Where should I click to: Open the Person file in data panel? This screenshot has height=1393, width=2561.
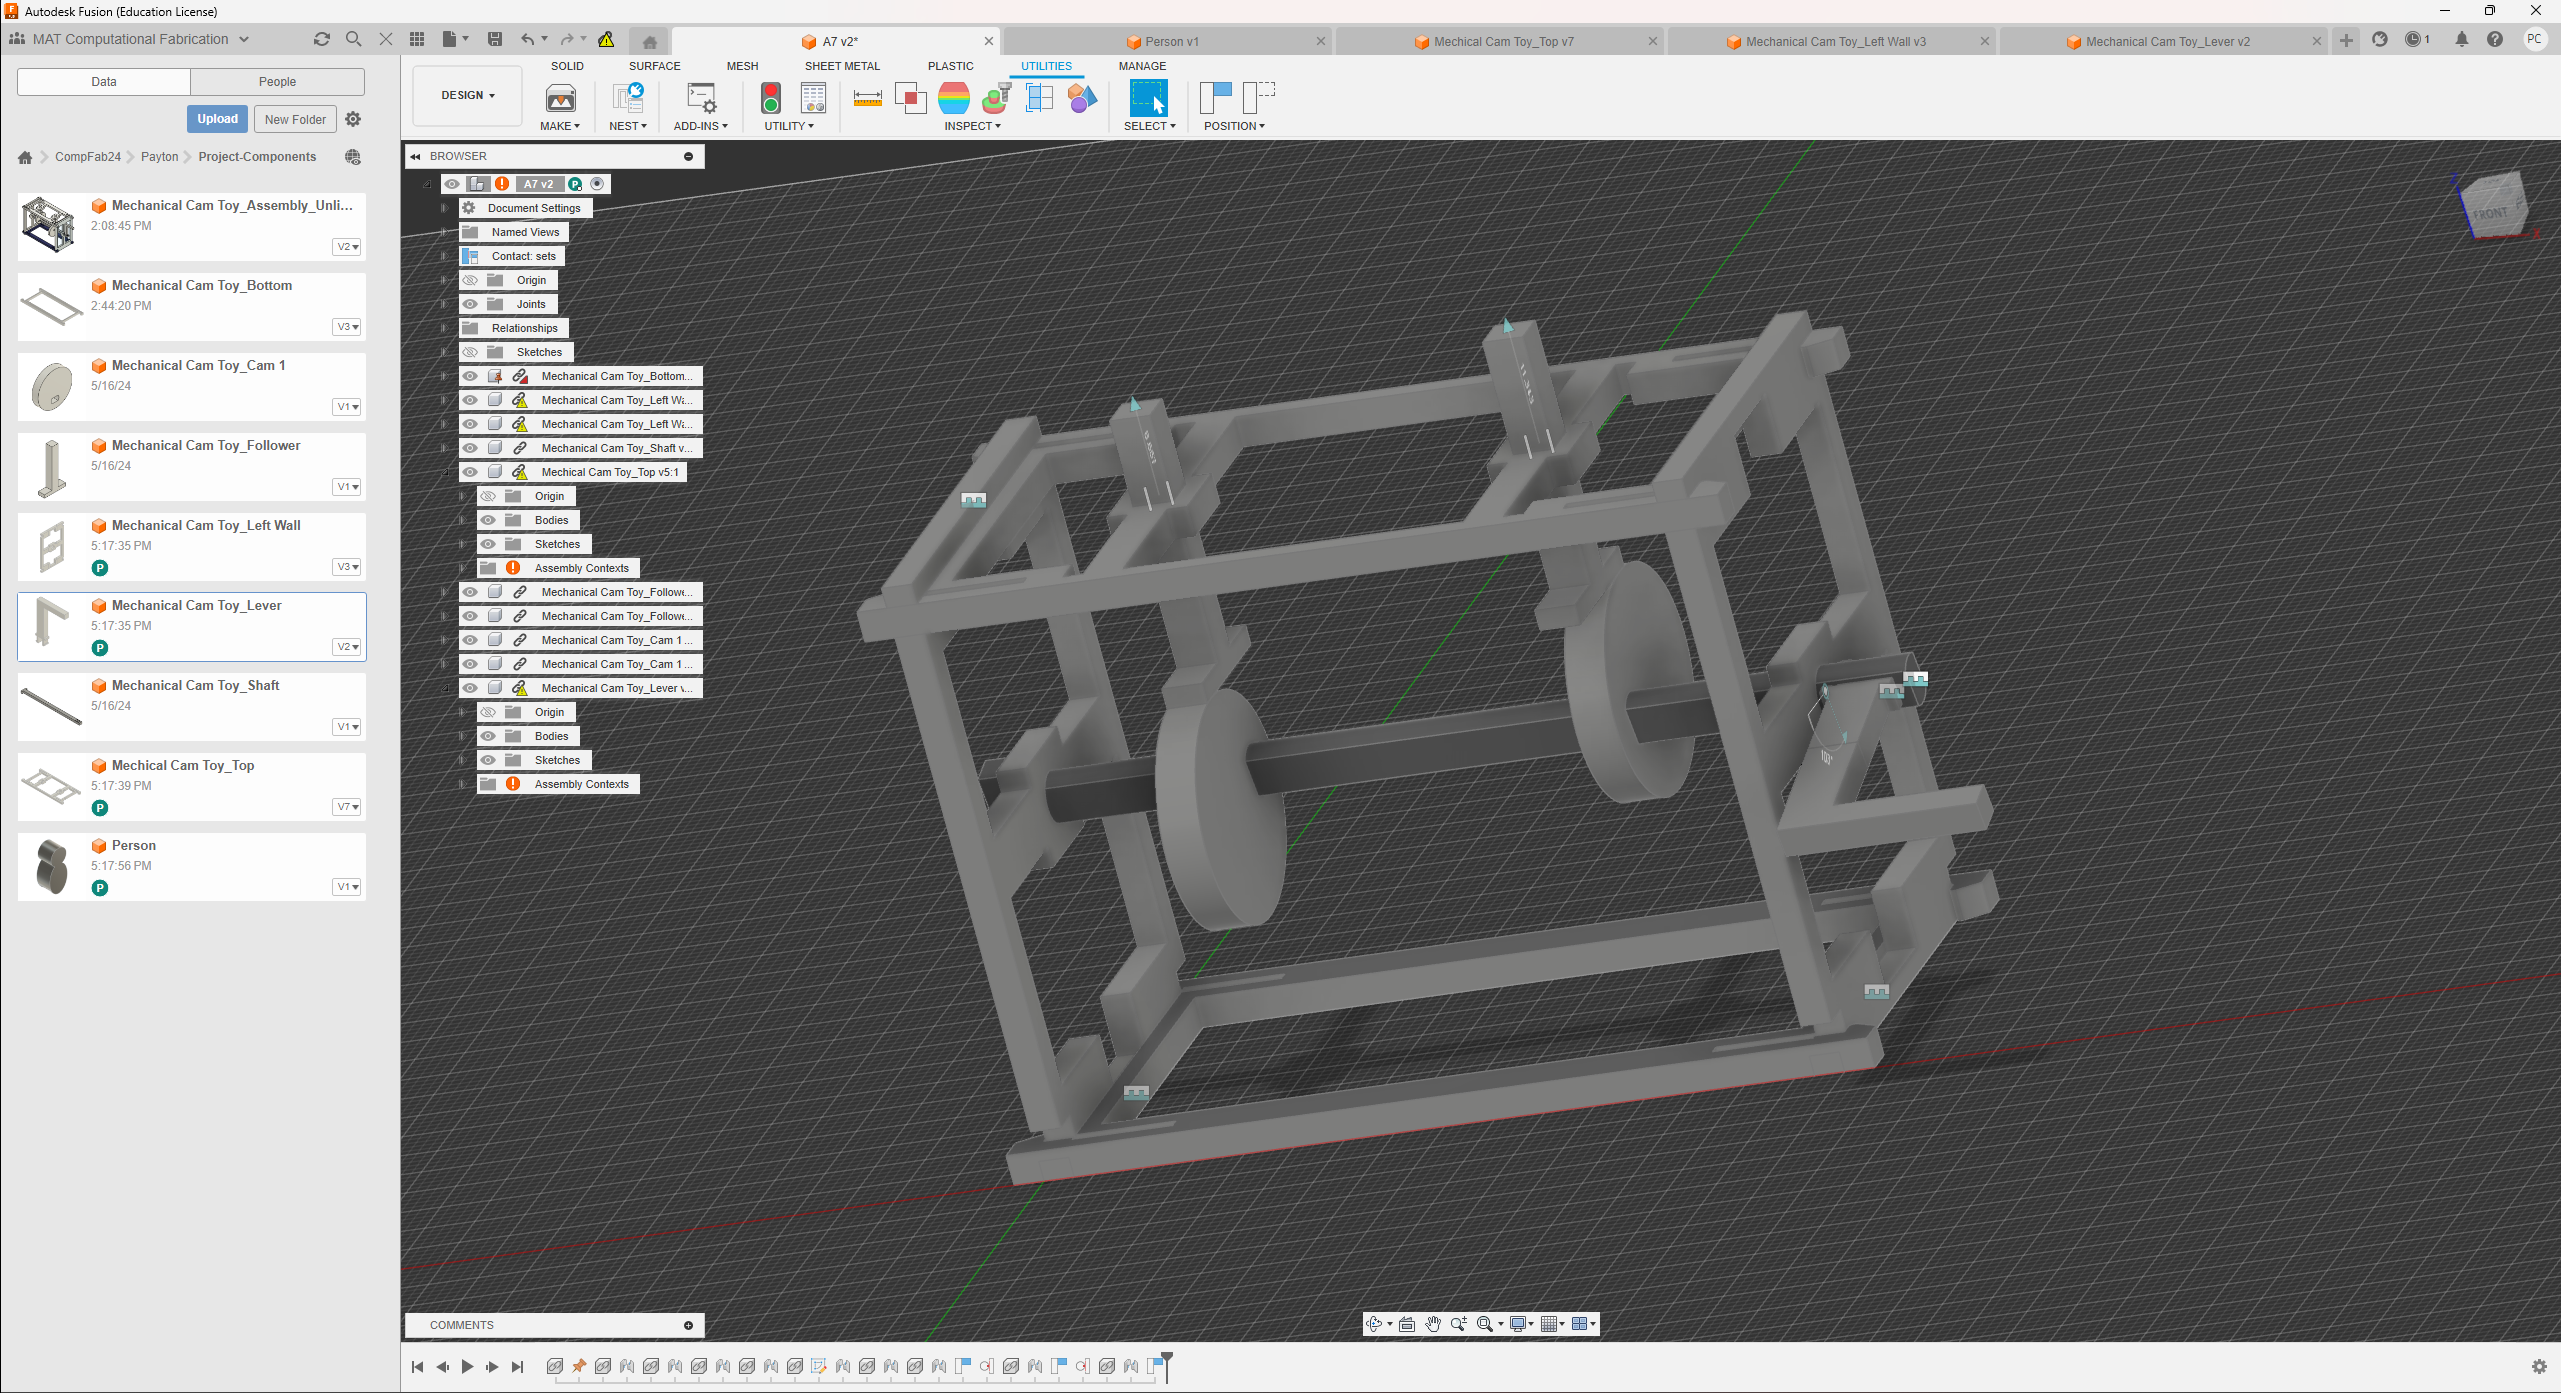(192, 867)
